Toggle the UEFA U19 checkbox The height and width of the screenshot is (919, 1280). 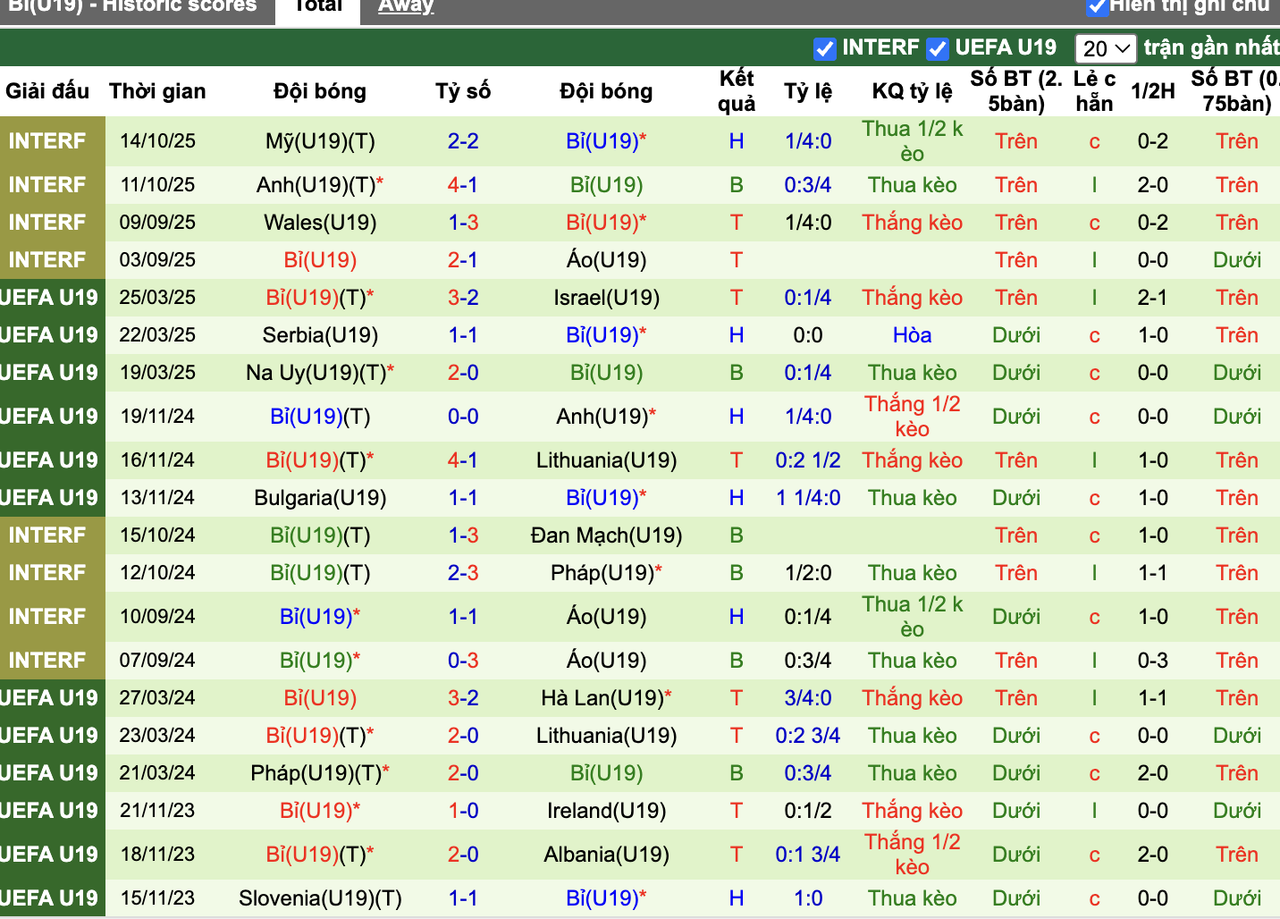[937, 48]
